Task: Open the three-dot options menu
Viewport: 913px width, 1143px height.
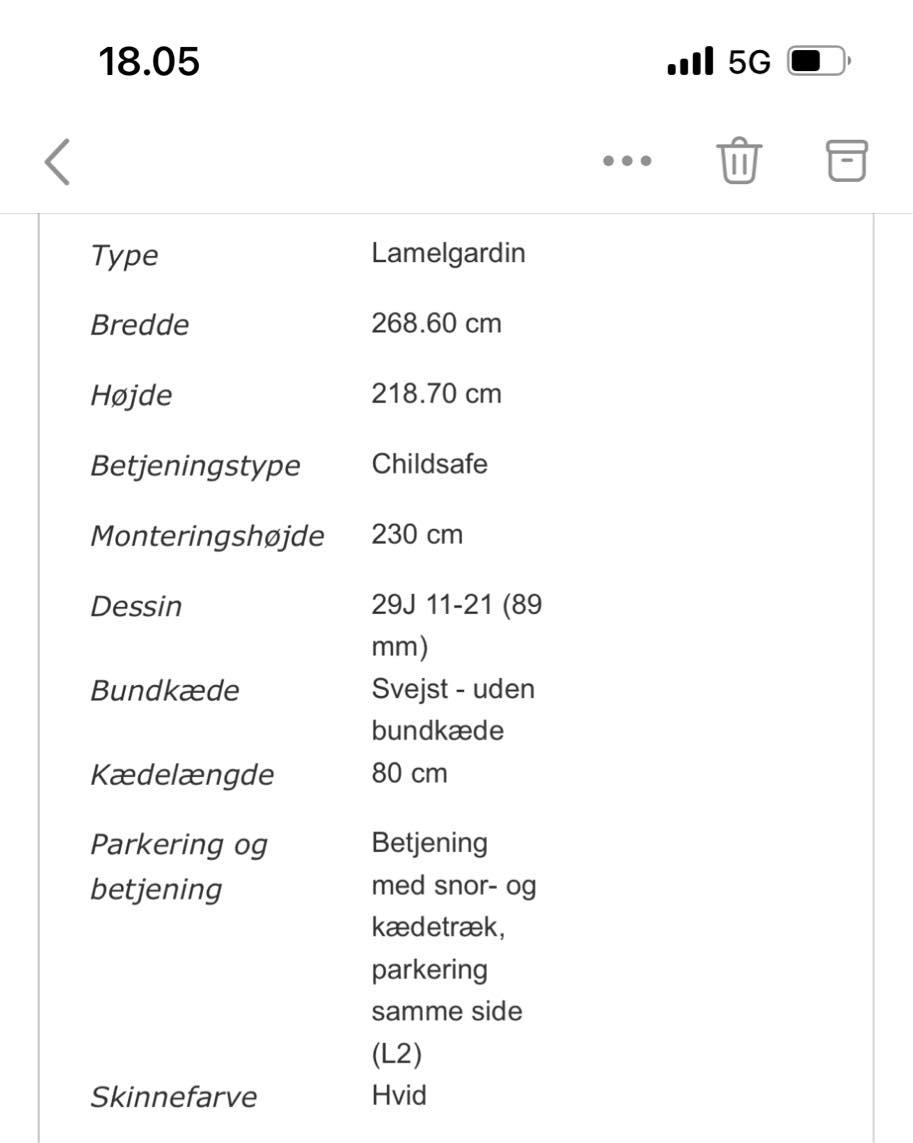Action: click(626, 160)
